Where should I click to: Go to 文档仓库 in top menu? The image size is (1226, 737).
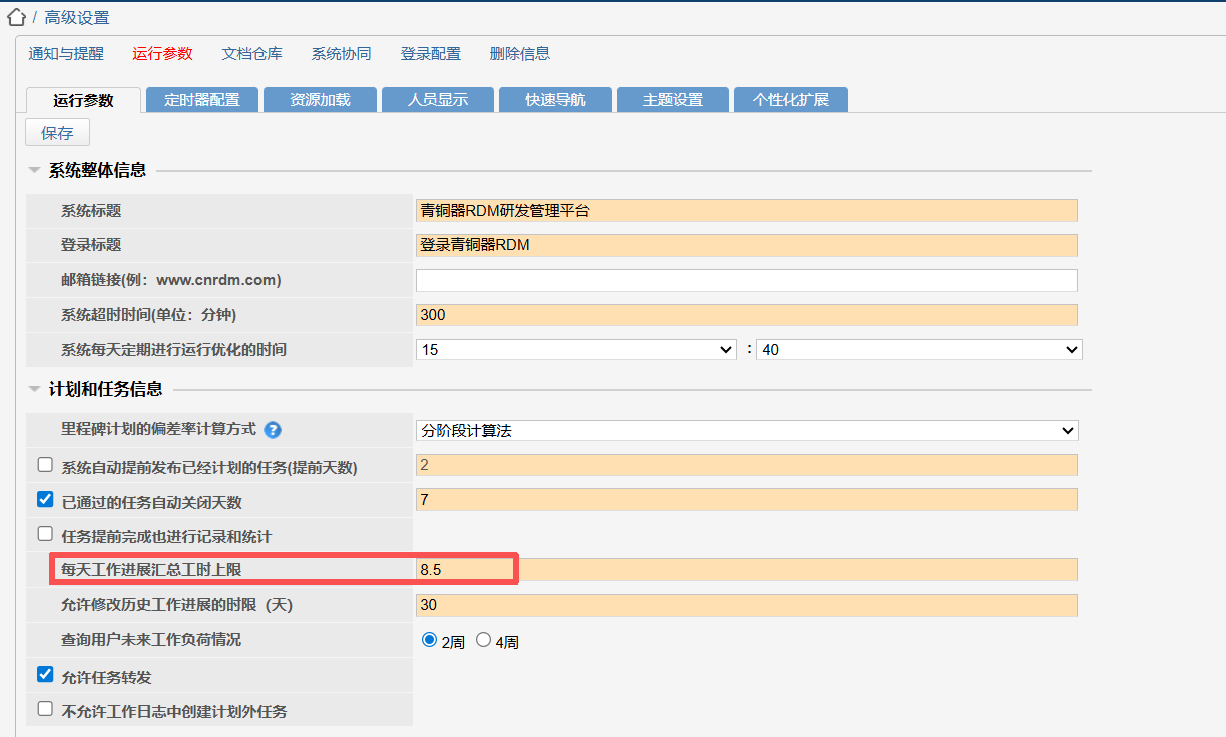point(252,54)
